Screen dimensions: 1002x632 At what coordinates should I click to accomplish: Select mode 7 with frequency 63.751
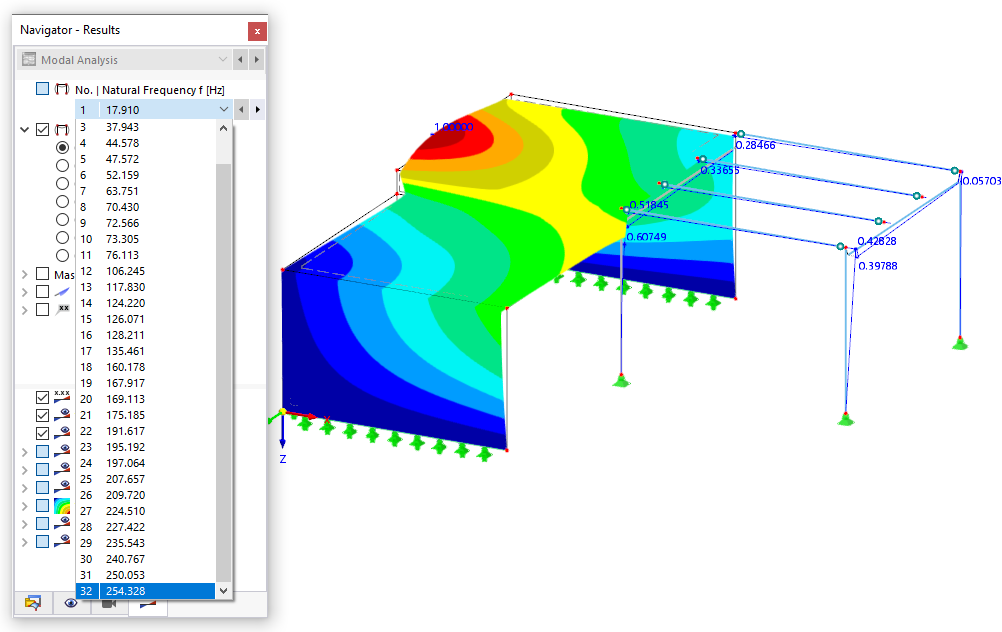tap(146, 191)
